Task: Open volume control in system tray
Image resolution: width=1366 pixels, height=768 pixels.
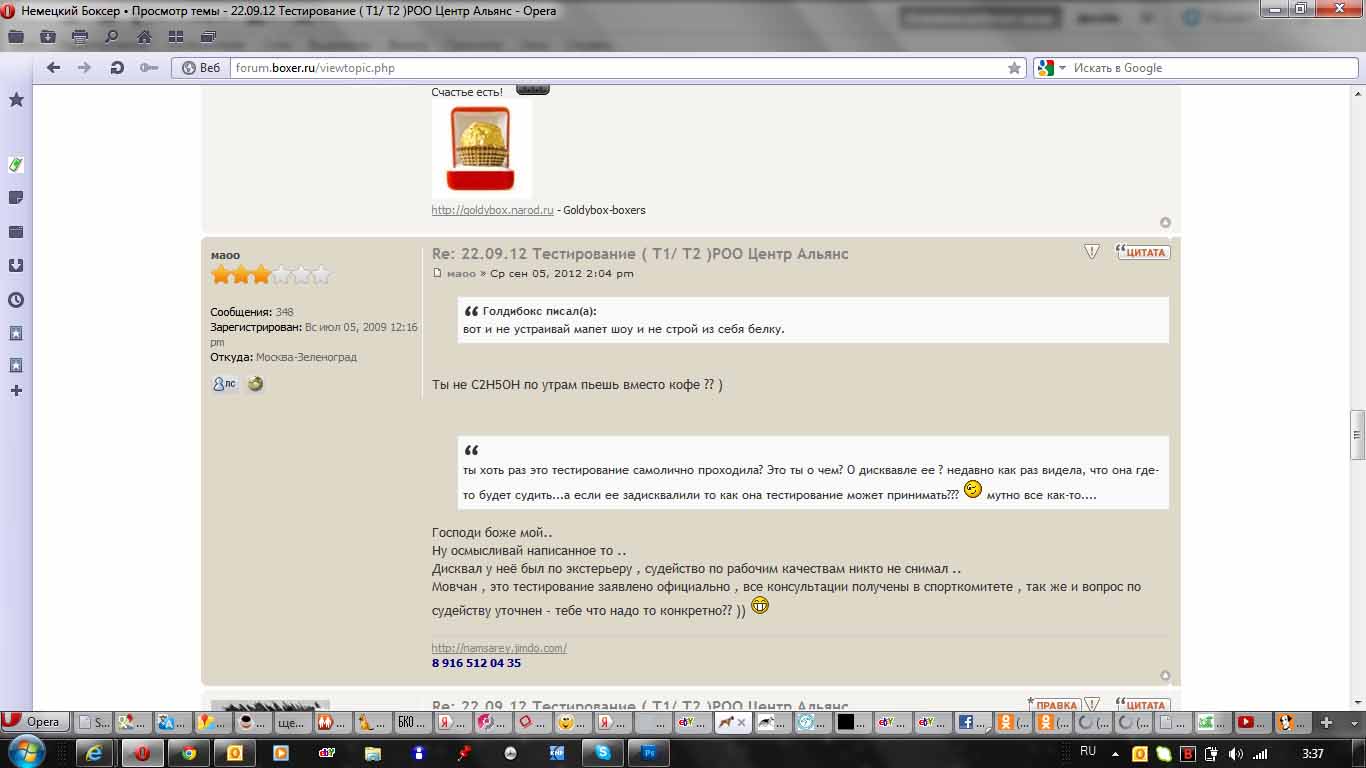Action: pos(1236,754)
